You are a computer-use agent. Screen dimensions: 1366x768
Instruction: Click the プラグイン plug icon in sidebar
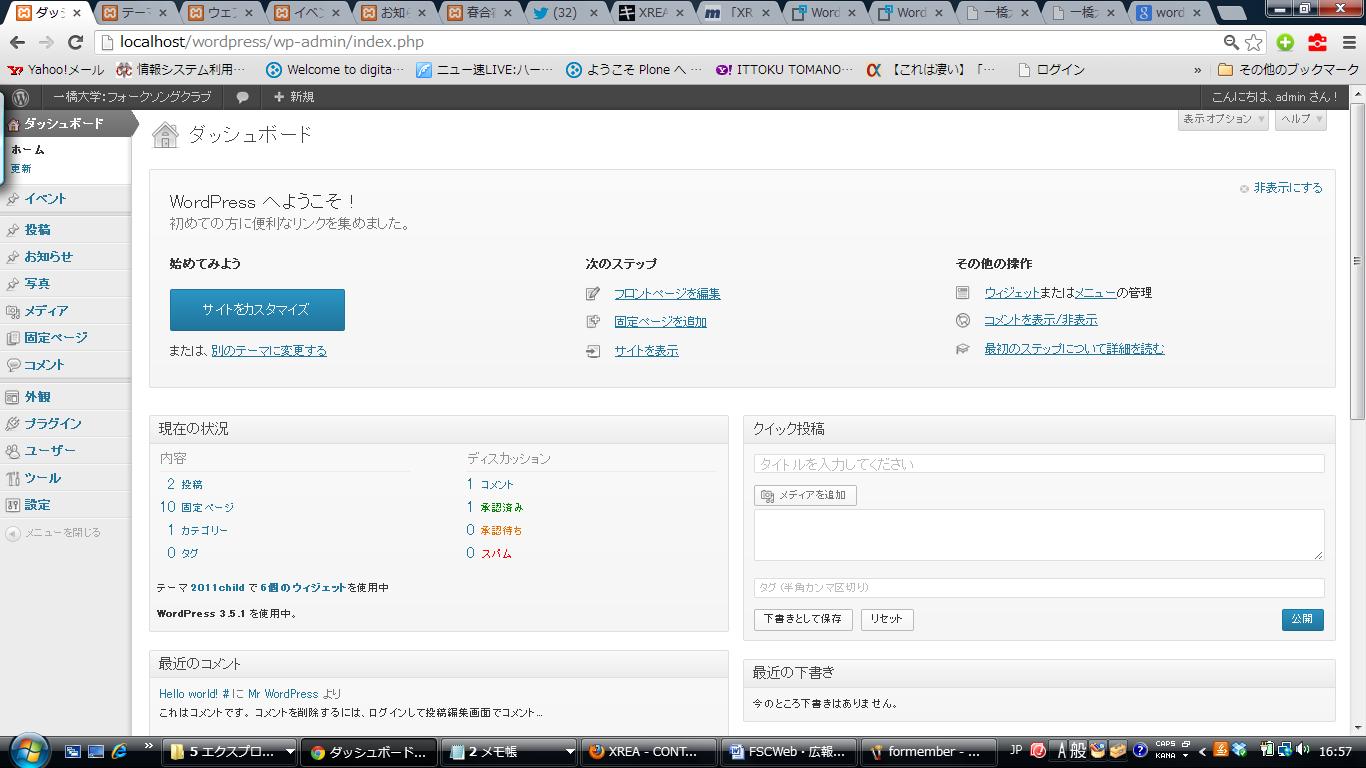point(13,424)
